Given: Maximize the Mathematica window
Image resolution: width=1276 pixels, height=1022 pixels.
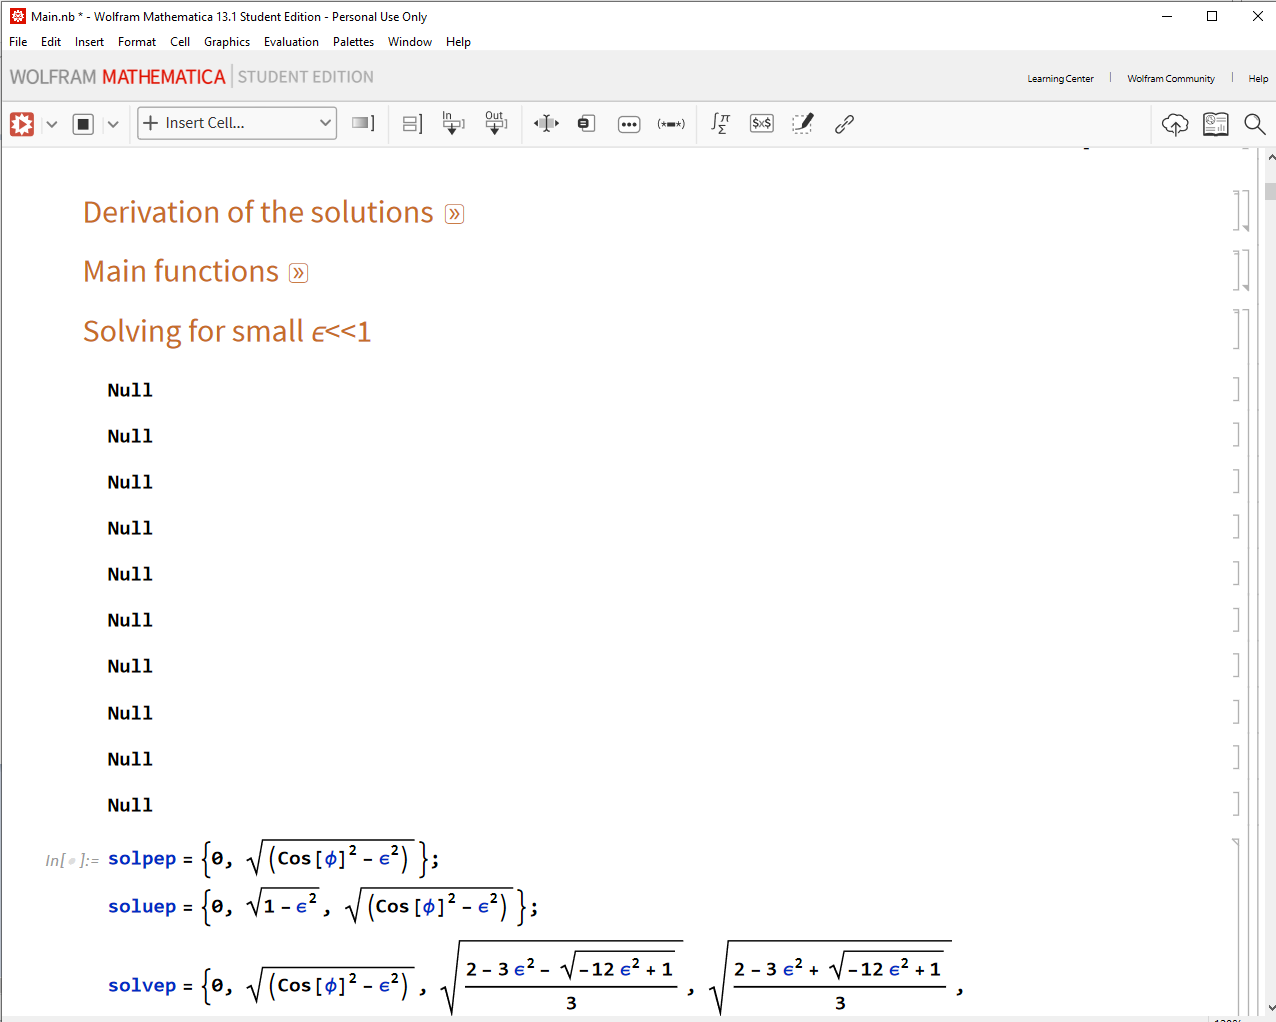Looking at the screenshot, I should [x=1212, y=16].
